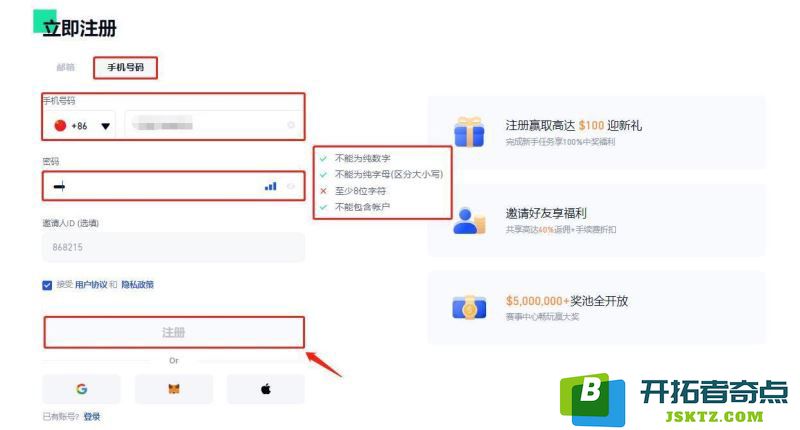Focus the inviter ID field showing 868215
The height and width of the screenshot is (430, 800).
[173, 247]
